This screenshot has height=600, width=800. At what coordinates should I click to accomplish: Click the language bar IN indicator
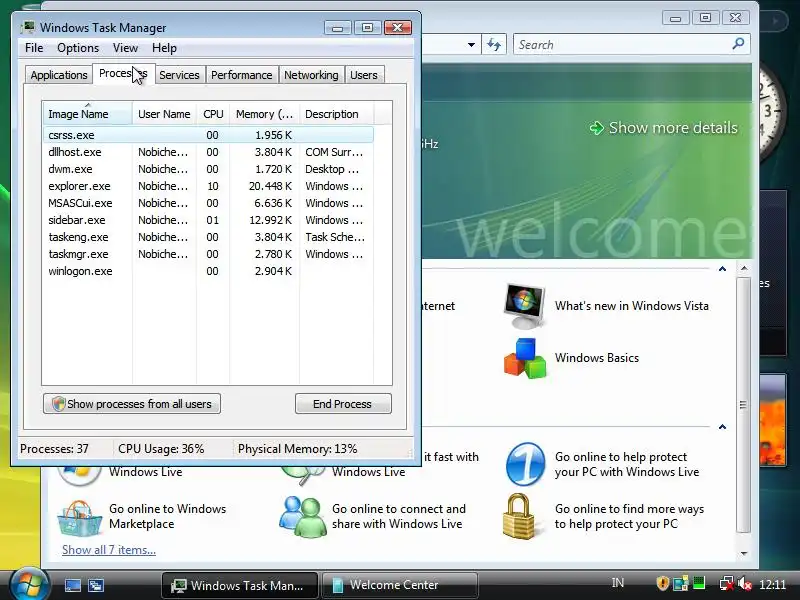tap(617, 583)
